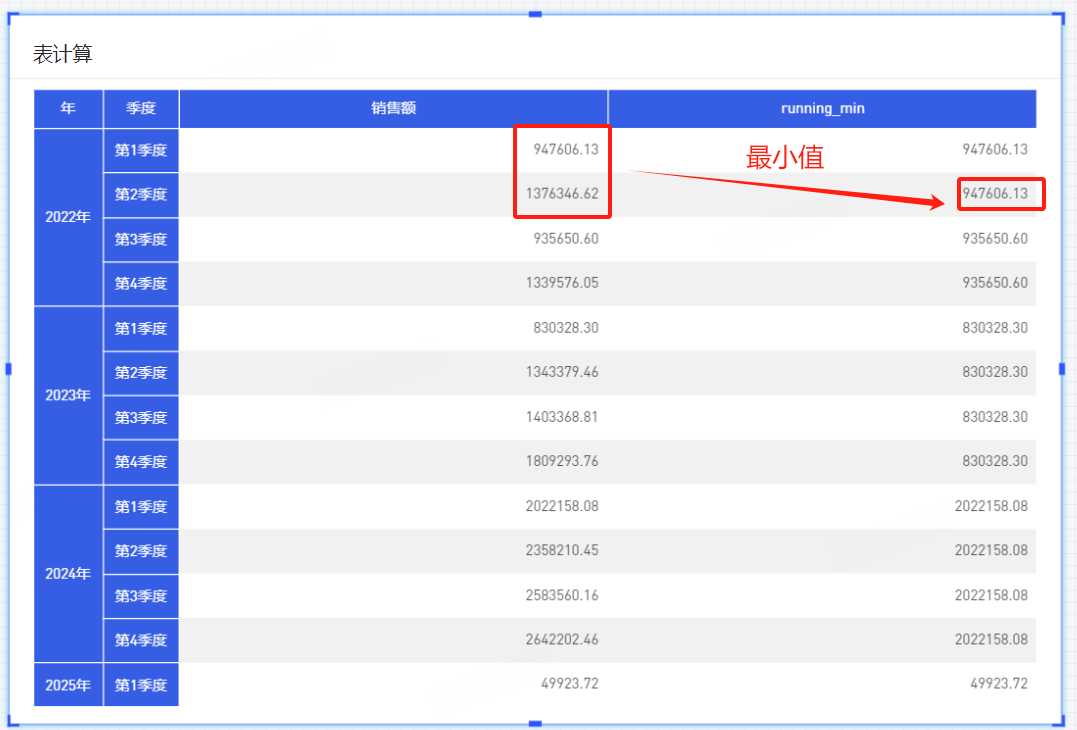Click the 表计算 chart title
The image size is (1077, 730).
click(63, 55)
